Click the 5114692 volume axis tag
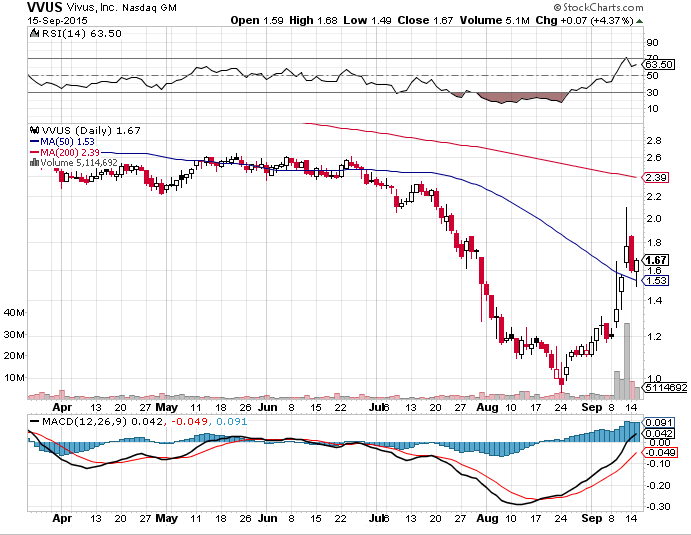This screenshot has height=535, width=691. [x=664, y=387]
